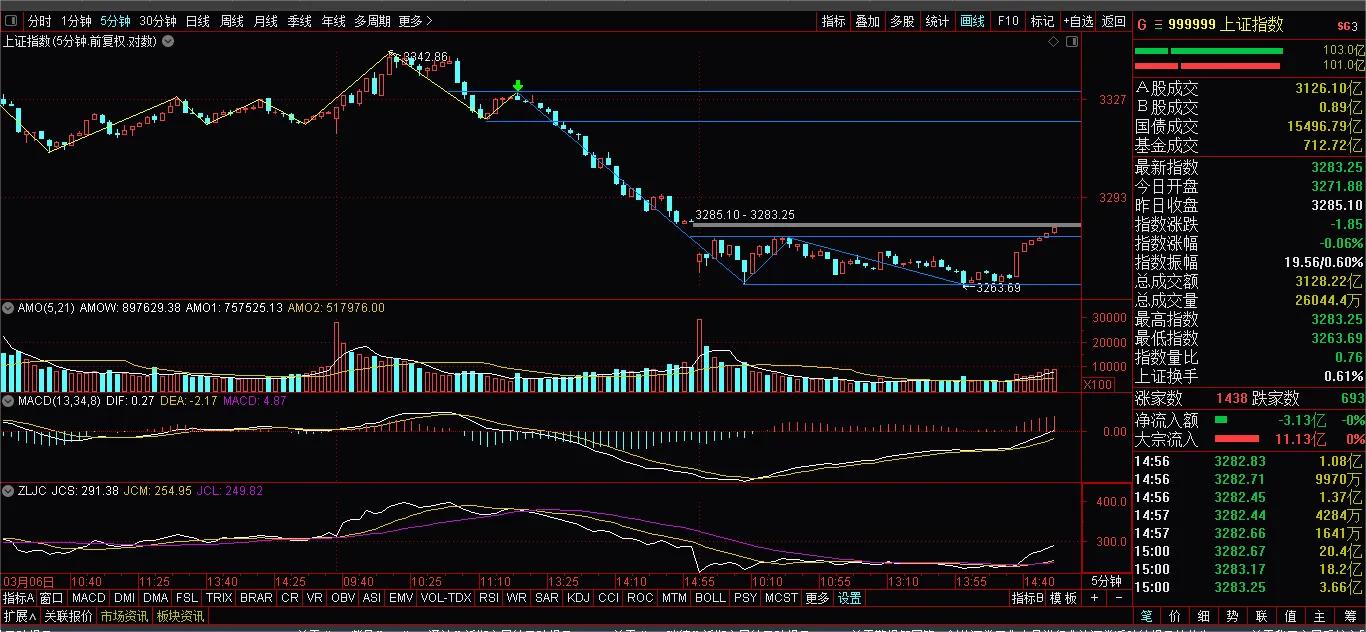The height and width of the screenshot is (632, 1366).
Task: Switch to 季线 quarterly chart
Action: coord(300,21)
